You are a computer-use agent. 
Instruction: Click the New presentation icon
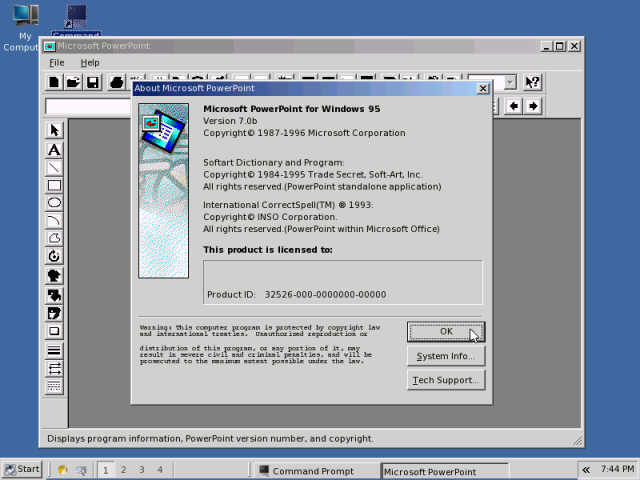[54, 82]
